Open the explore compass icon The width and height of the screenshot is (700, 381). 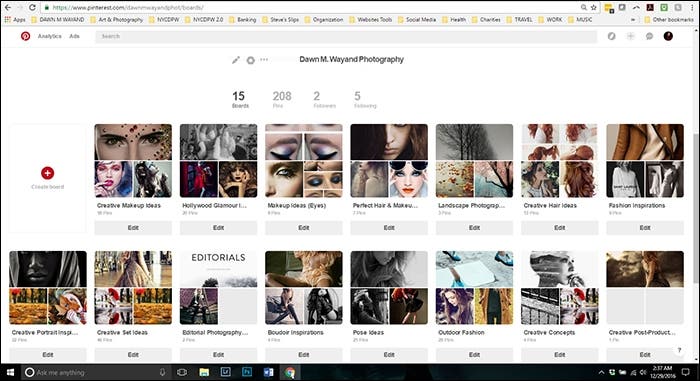(612, 36)
